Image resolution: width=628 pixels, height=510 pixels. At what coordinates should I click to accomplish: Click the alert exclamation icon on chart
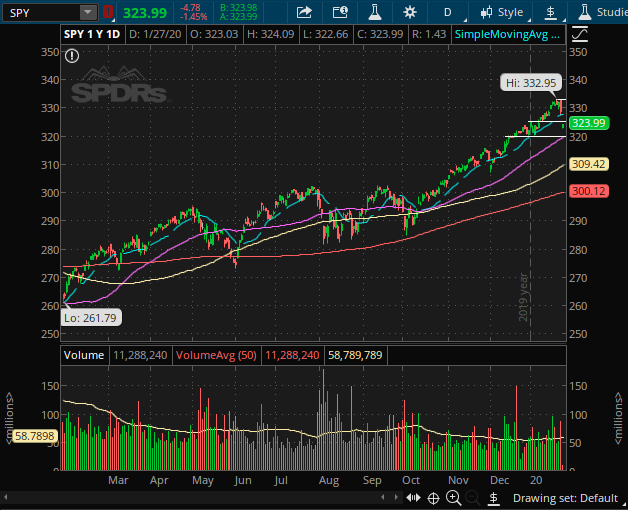point(71,56)
